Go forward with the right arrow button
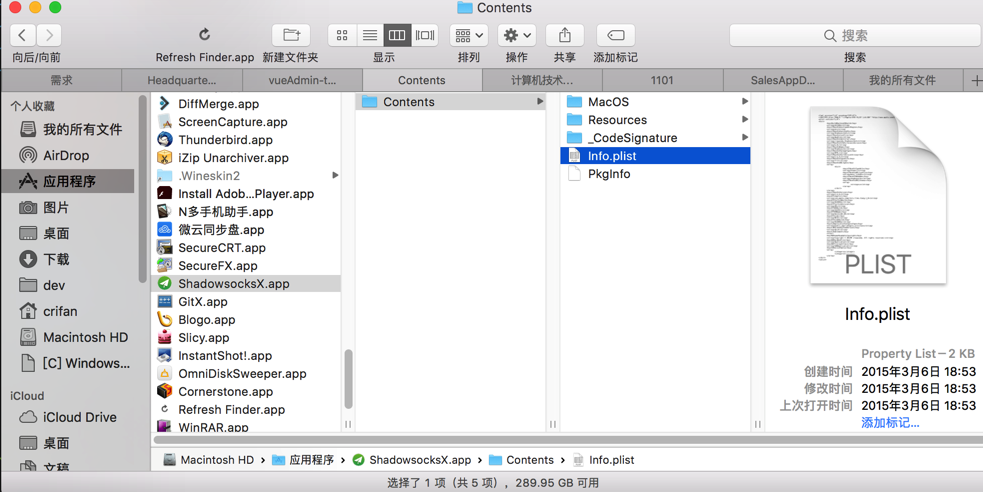 (x=49, y=35)
